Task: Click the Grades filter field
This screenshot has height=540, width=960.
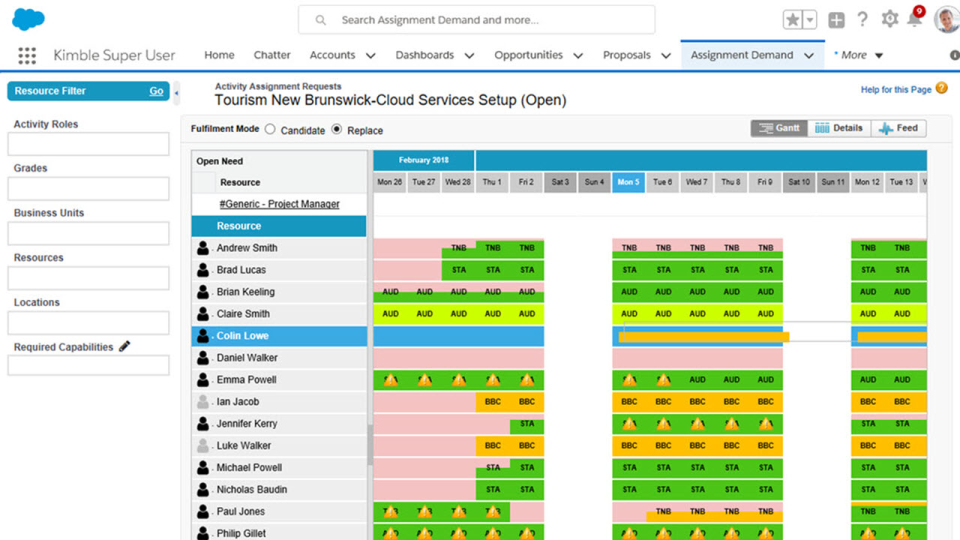Action: pos(88,189)
